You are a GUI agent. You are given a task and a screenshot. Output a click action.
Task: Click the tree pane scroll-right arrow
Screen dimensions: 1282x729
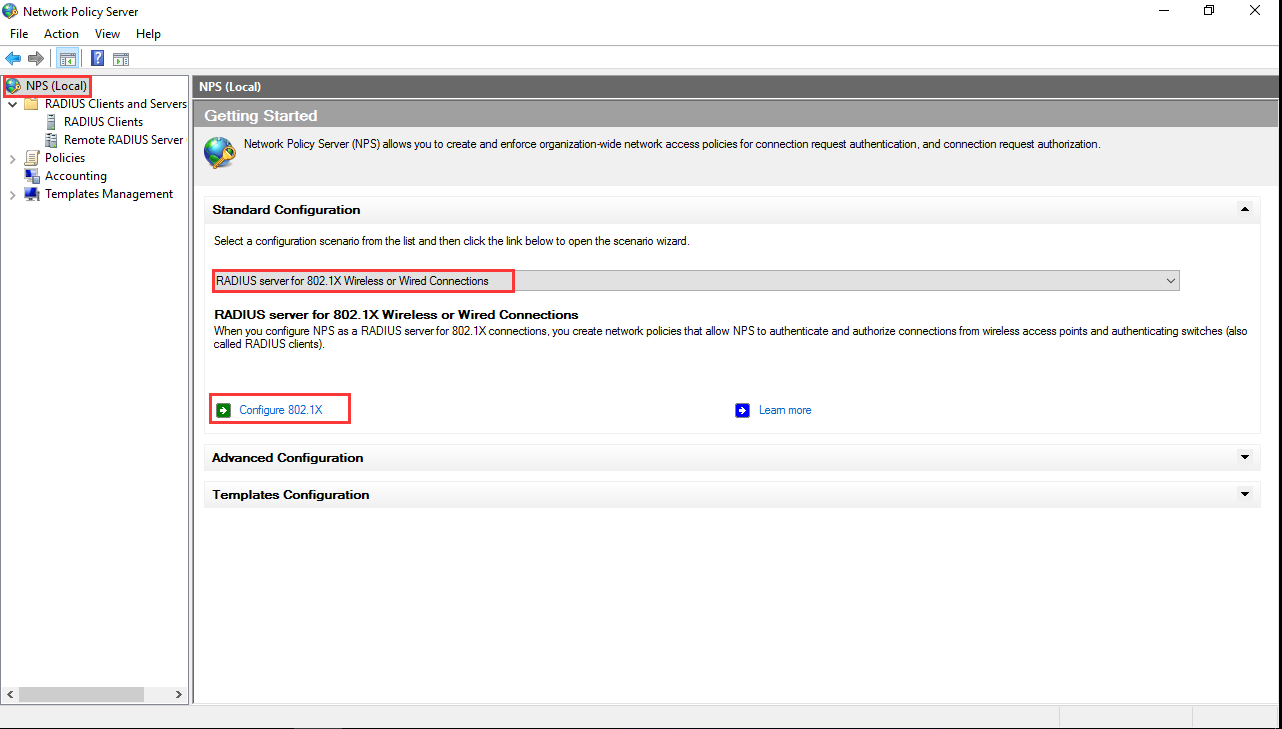pos(179,694)
